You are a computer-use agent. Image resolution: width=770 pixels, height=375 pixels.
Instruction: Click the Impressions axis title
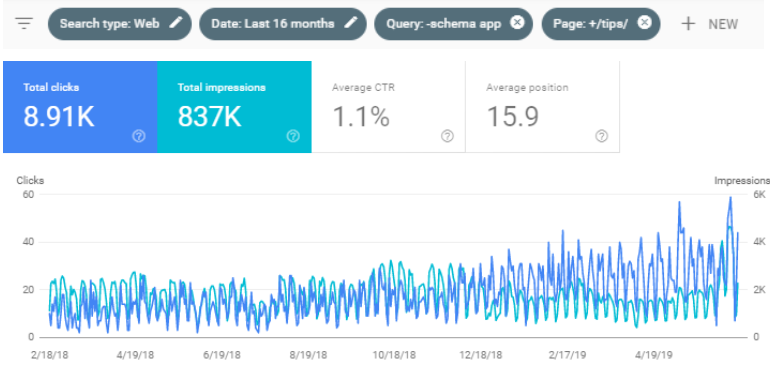click(742, 181)
